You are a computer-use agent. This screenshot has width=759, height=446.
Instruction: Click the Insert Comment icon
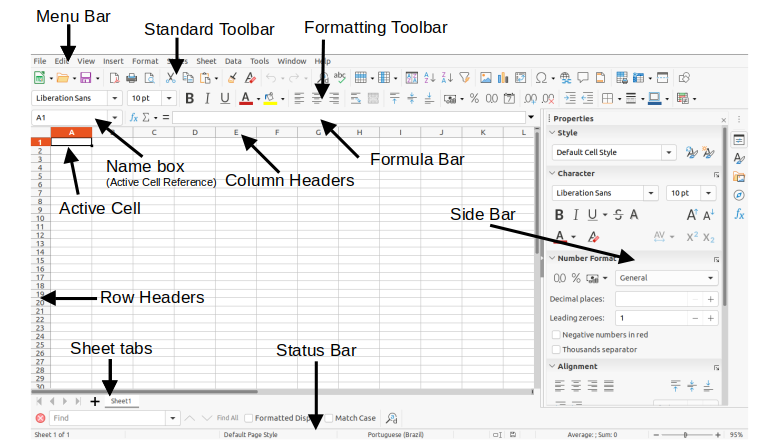pos(583,78)
